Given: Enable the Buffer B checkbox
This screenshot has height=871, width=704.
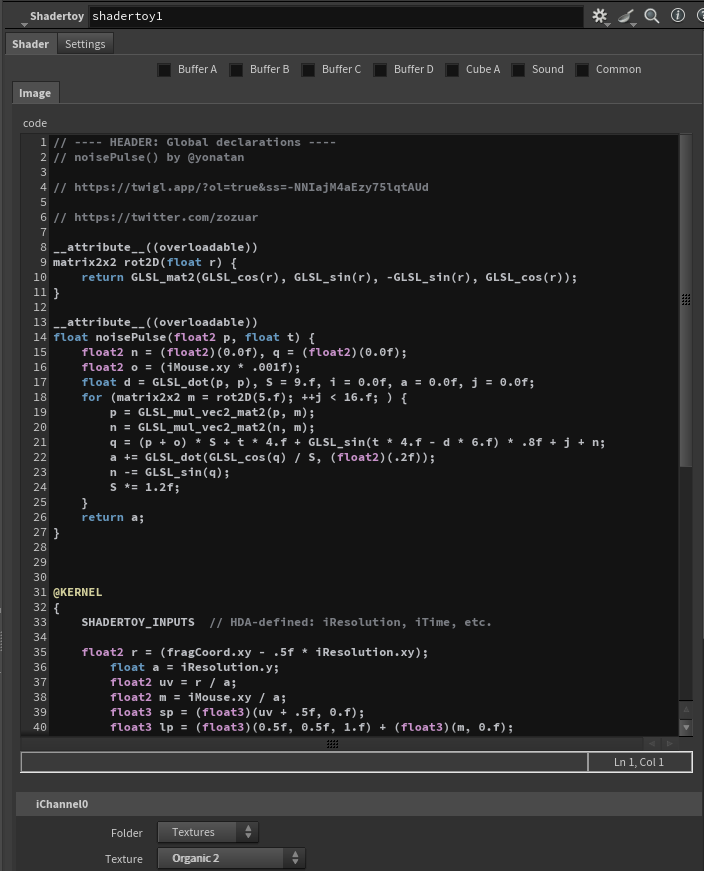Looking at the screenshot, I should (x=236, y=70).
